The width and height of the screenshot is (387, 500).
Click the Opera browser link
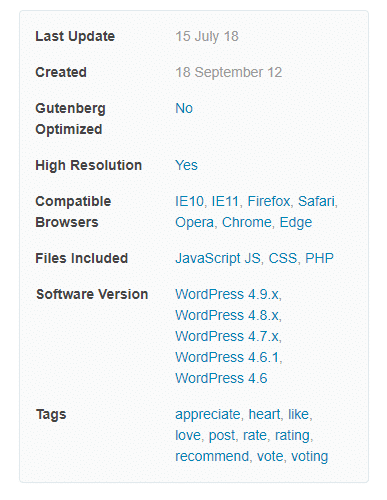click(x=194, y=222)
